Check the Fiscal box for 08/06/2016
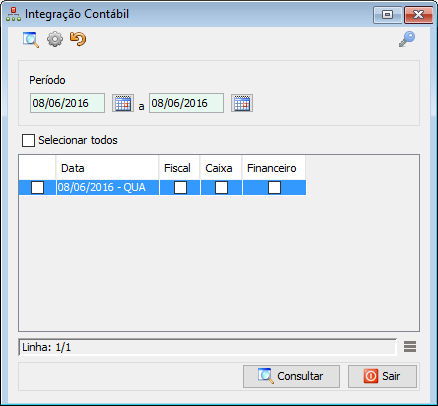This screenshot has height=406, width=438. [180, 187]
